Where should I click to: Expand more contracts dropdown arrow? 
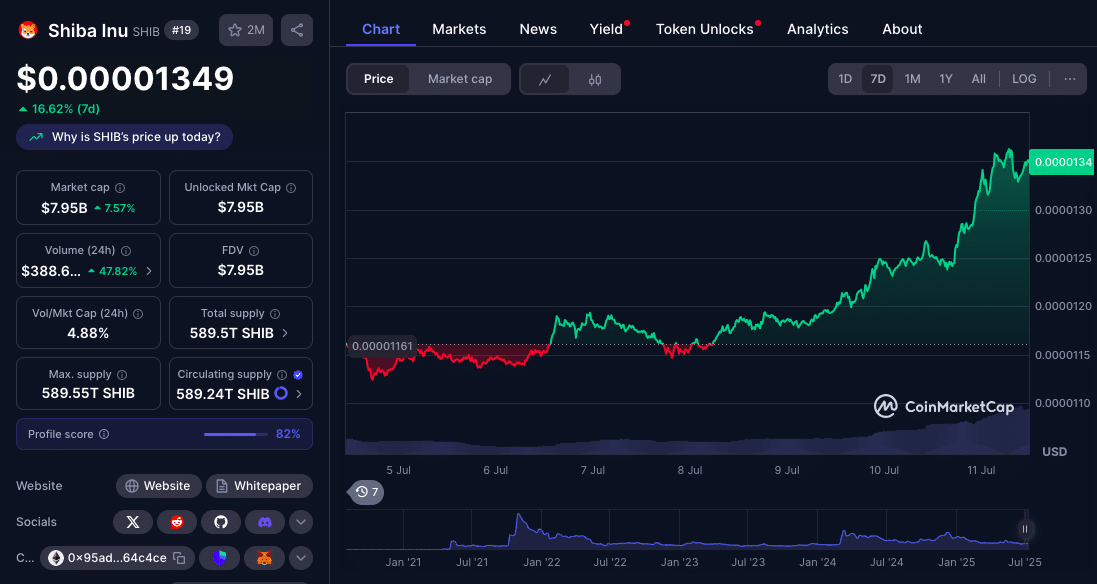[301, 557]
